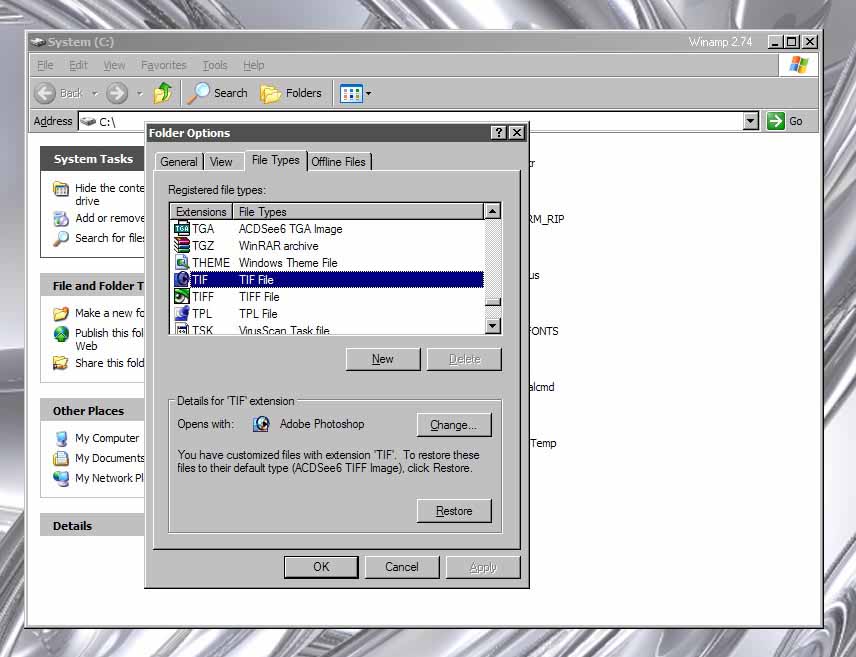The image size is (856, 657).
Task: Open Search from the Explorer toolbar
Action: click(x=217, y=93)
